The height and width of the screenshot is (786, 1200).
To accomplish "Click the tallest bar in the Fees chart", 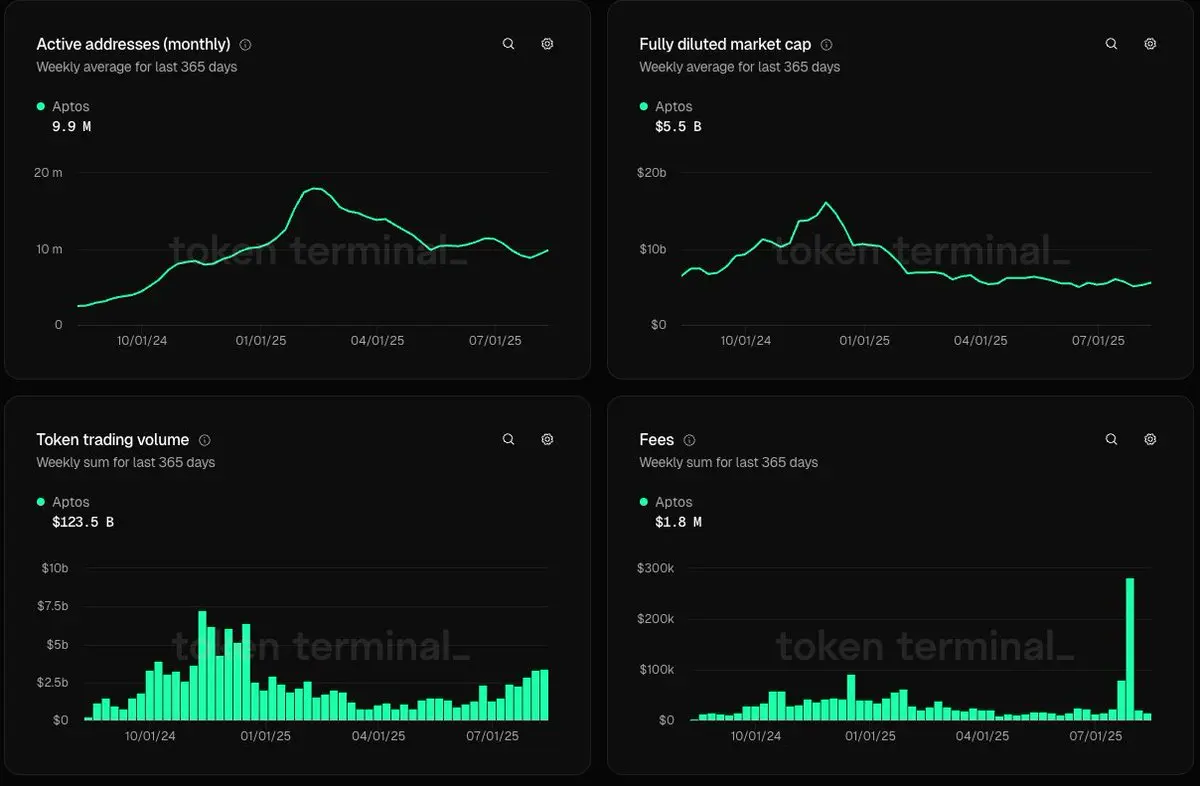I will pyautogui.click(x=1130, y=649).
